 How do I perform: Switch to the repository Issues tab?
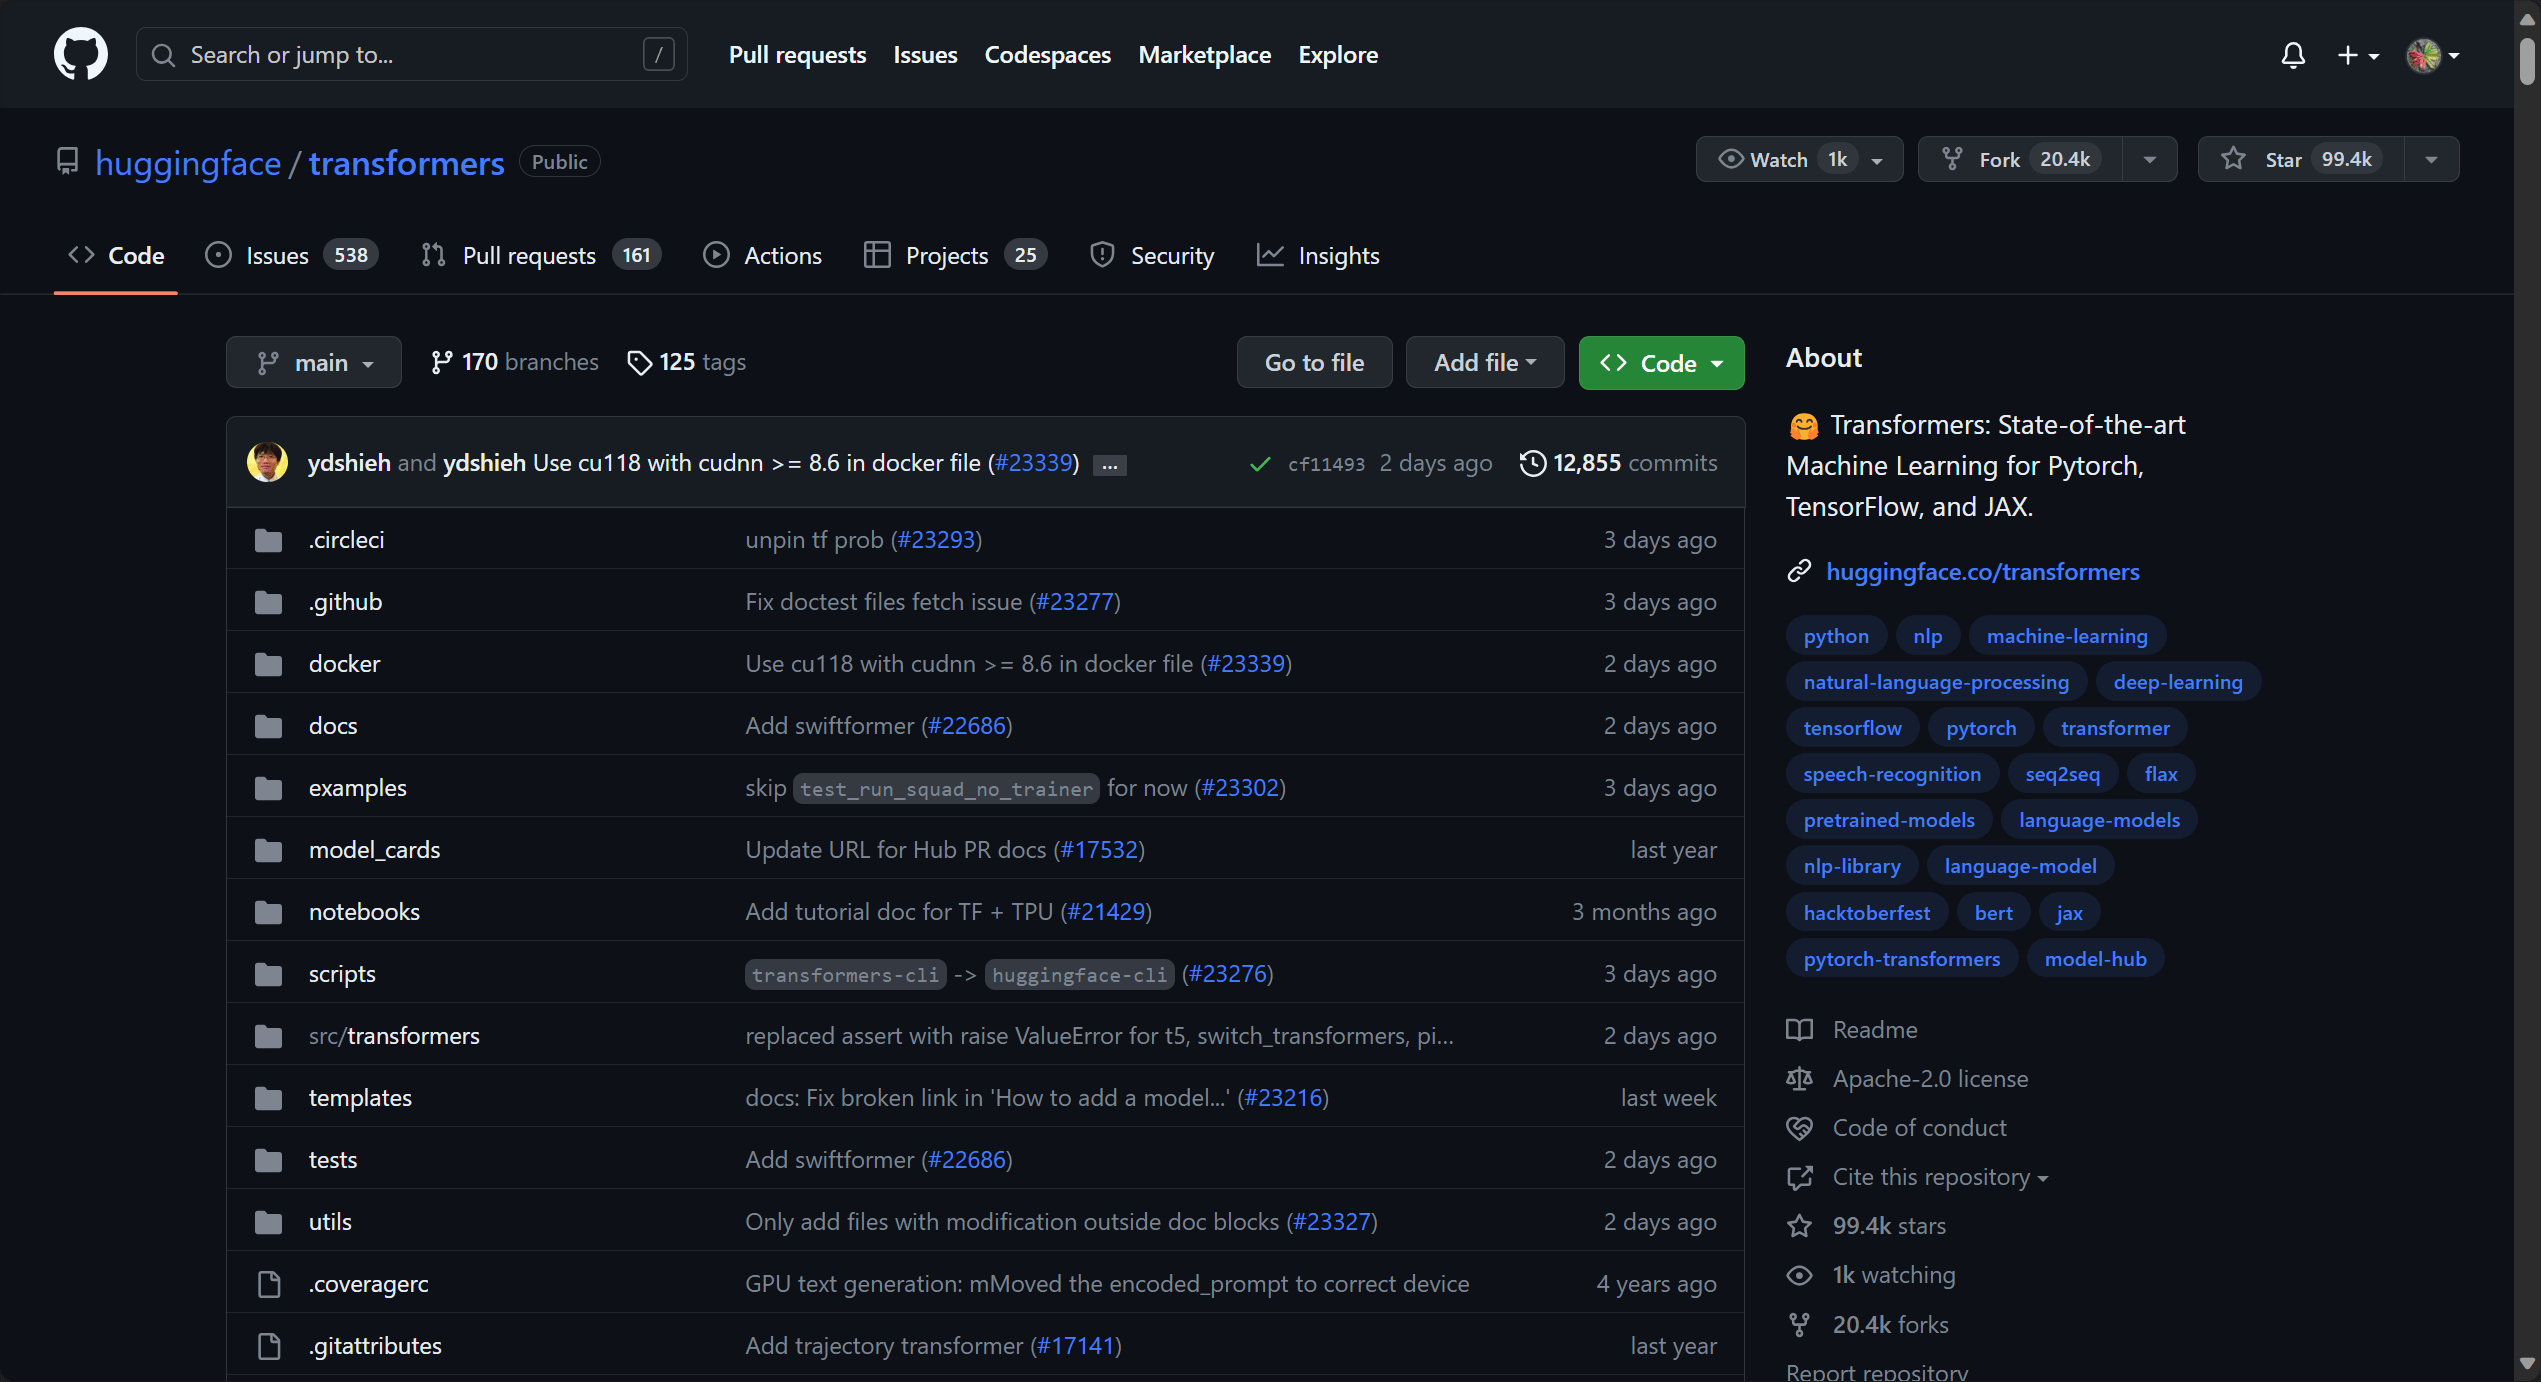pyautogui.click(x=292, y=256)
